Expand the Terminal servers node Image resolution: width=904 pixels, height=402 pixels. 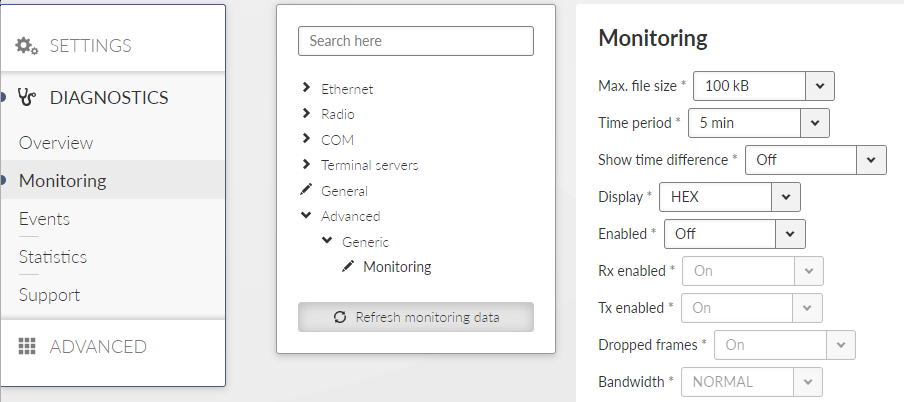(306, 164)
